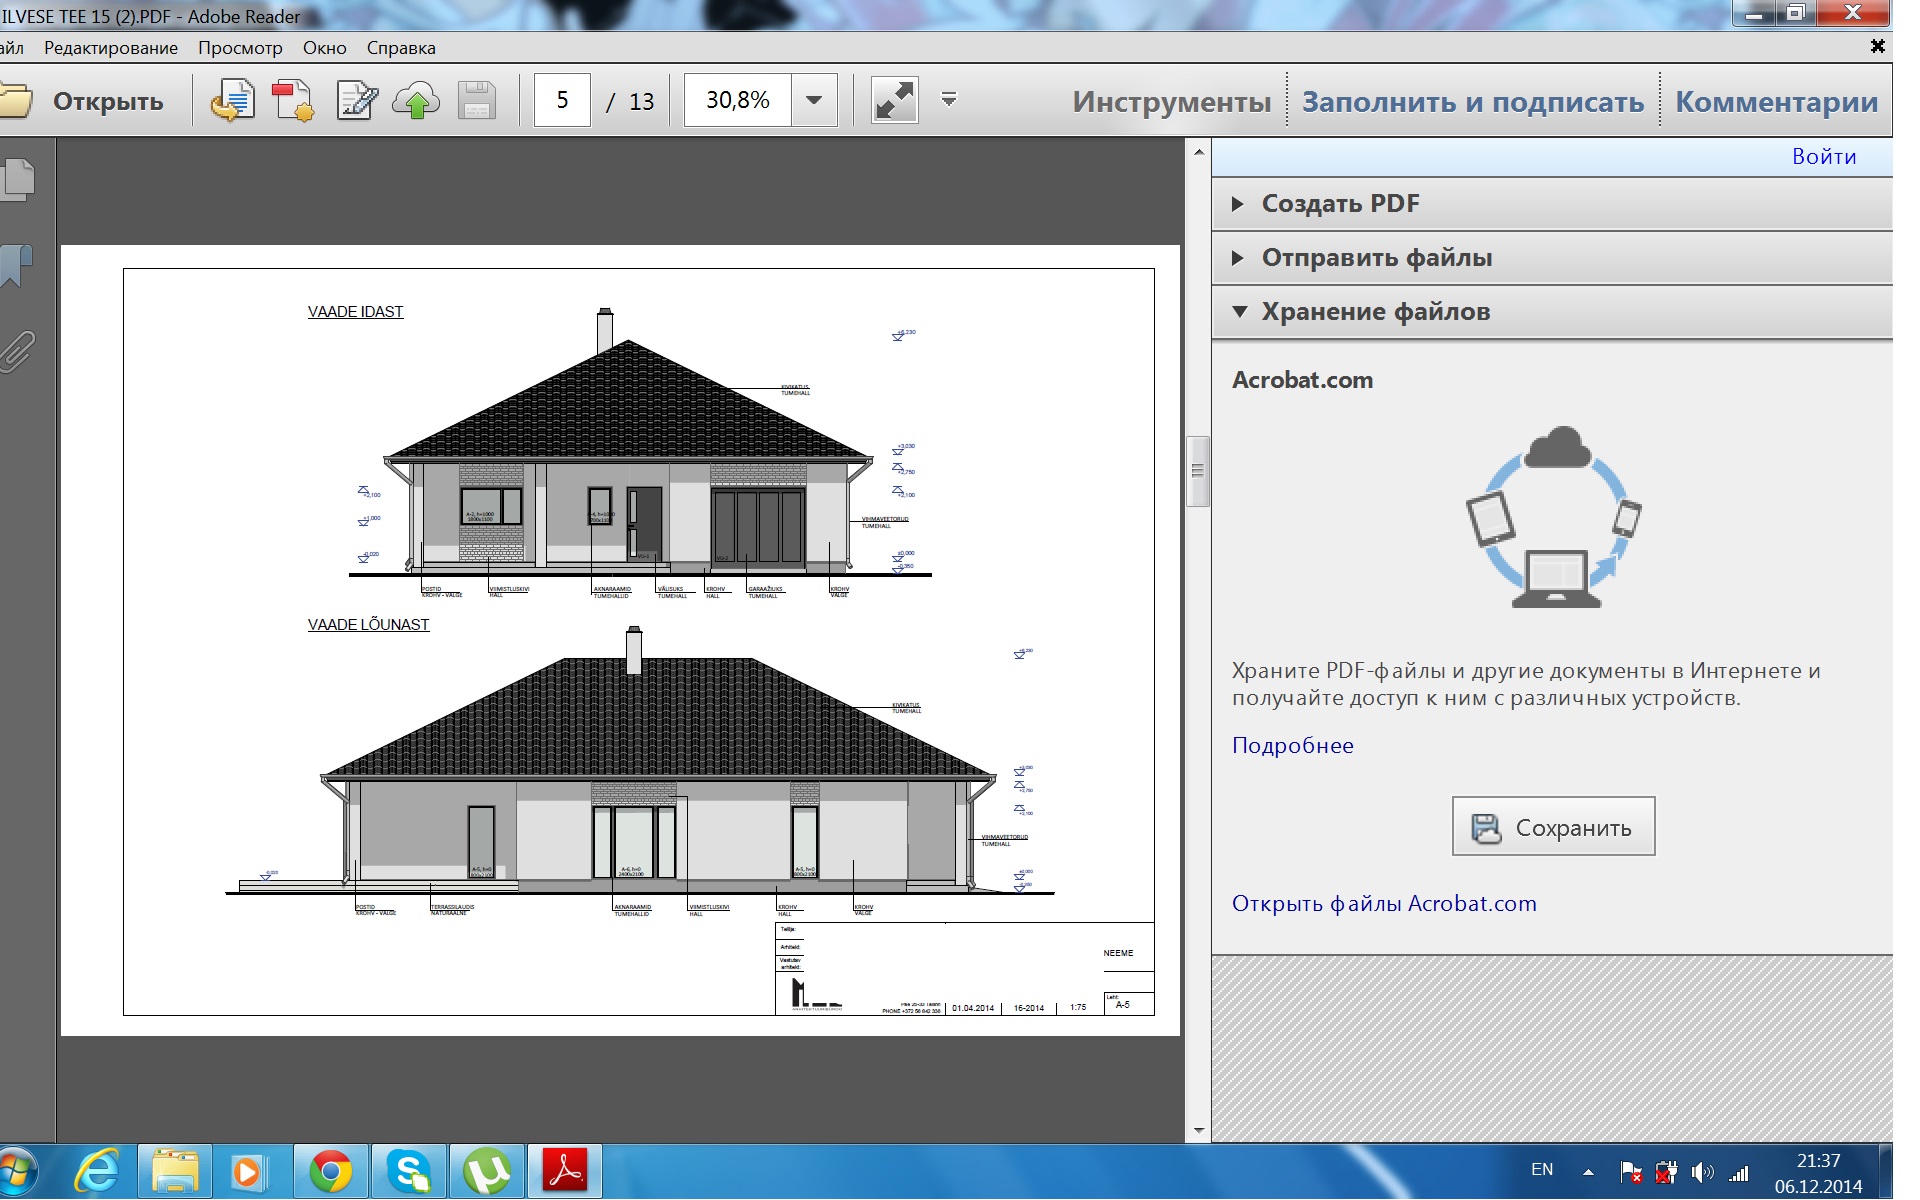Expand the Создать PDF section
The height and width of the screenshot is (1200, 1920).
[x=1339, y=204]
